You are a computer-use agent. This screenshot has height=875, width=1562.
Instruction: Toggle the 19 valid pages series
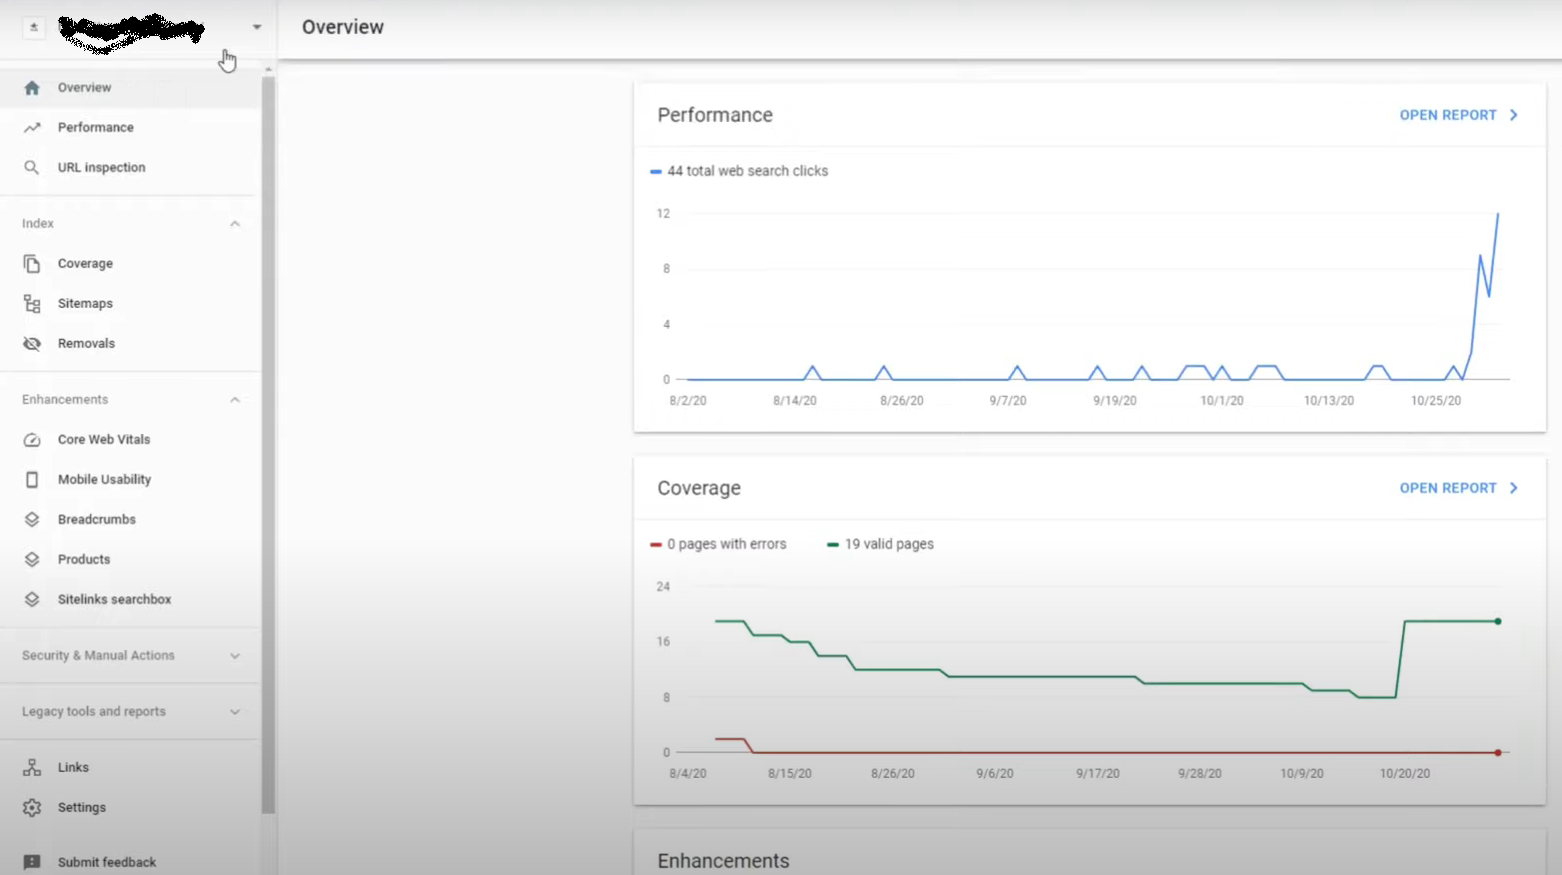pos(880,543)
